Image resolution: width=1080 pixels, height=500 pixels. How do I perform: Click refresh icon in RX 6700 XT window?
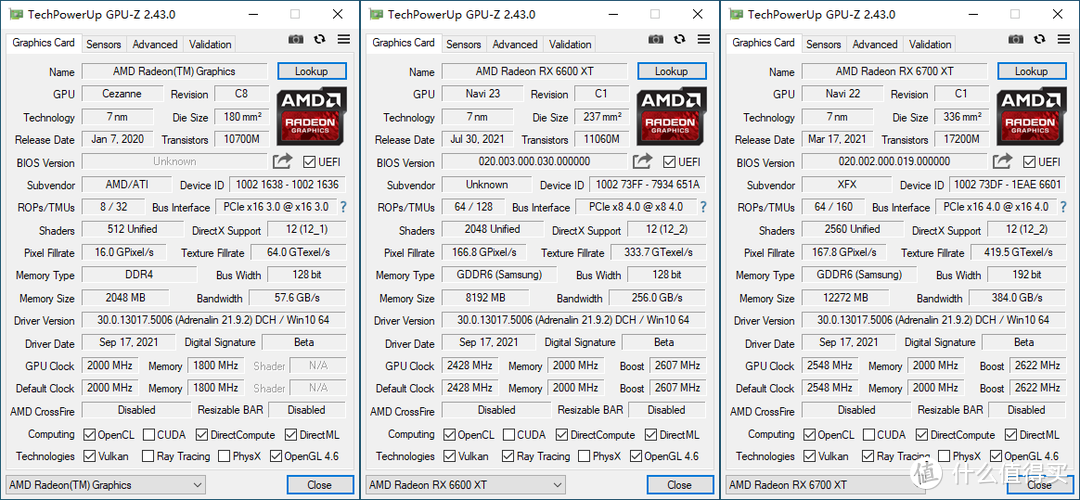[x=1040, y=39]
